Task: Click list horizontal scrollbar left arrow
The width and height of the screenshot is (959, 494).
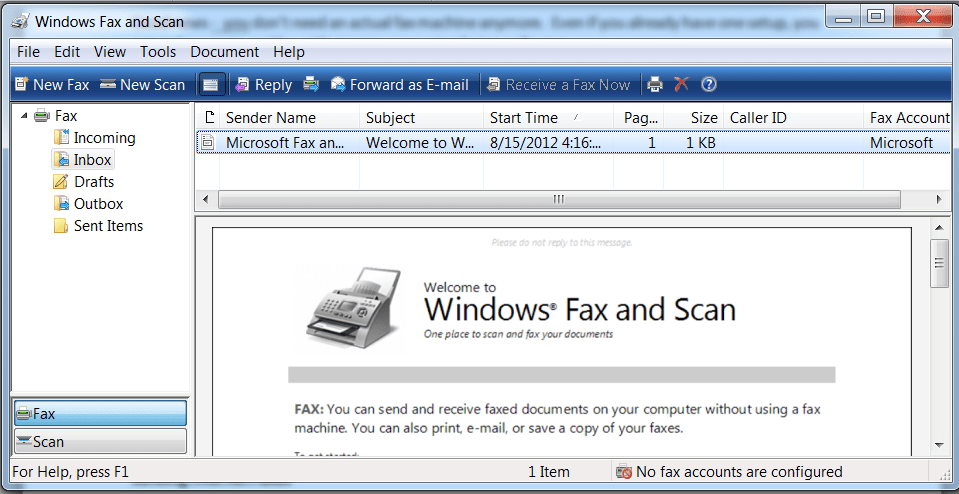Action: 206,199
